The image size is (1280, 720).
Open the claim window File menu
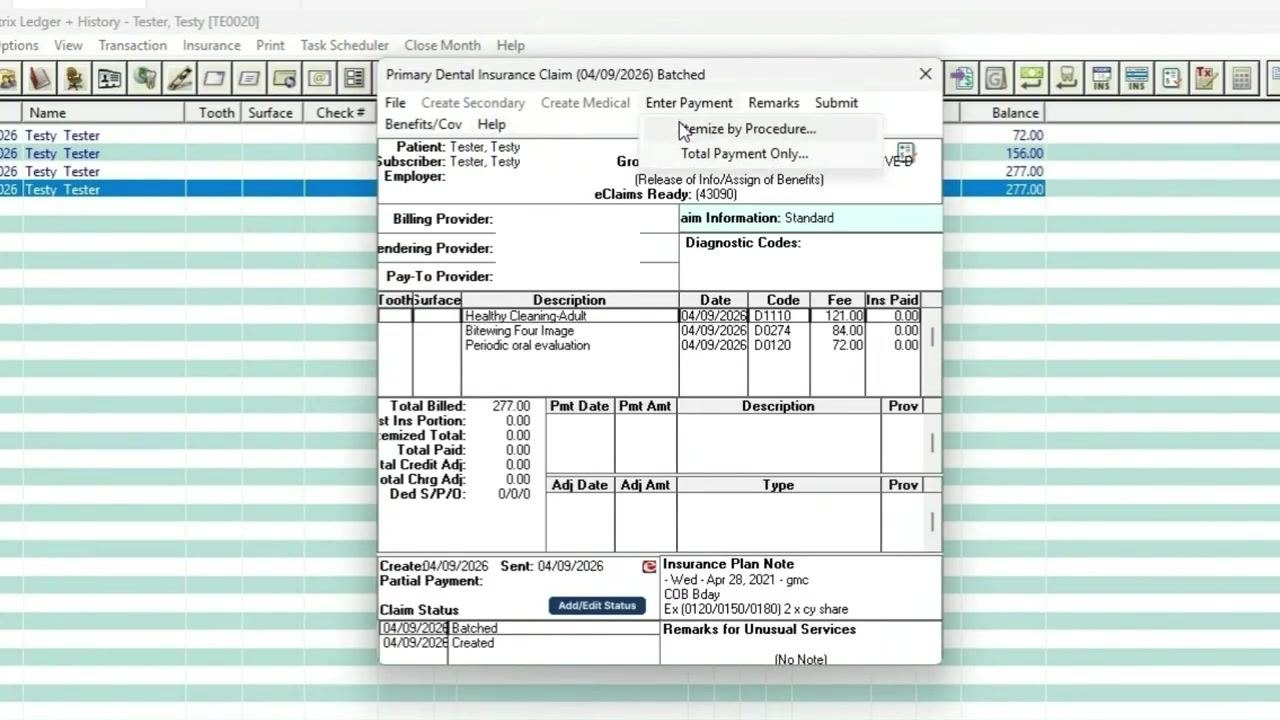(x=395, y=103)
